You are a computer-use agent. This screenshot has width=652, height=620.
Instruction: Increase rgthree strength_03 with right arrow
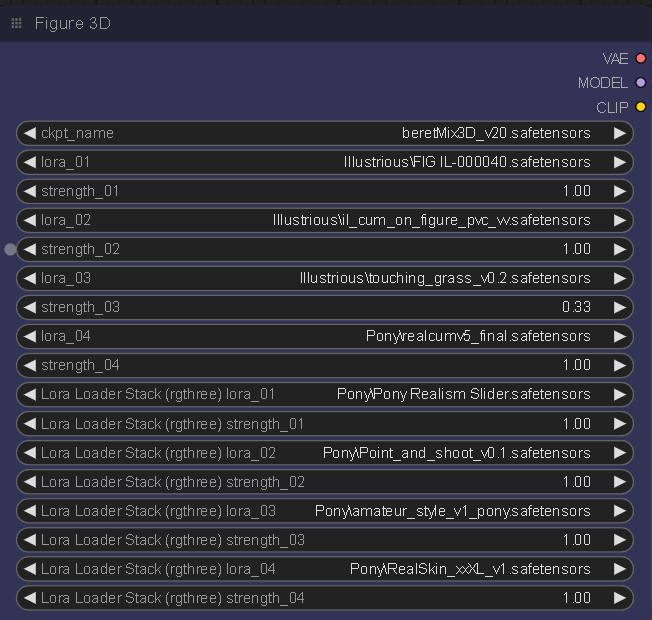pyautogui.click(x=620, y=540)
